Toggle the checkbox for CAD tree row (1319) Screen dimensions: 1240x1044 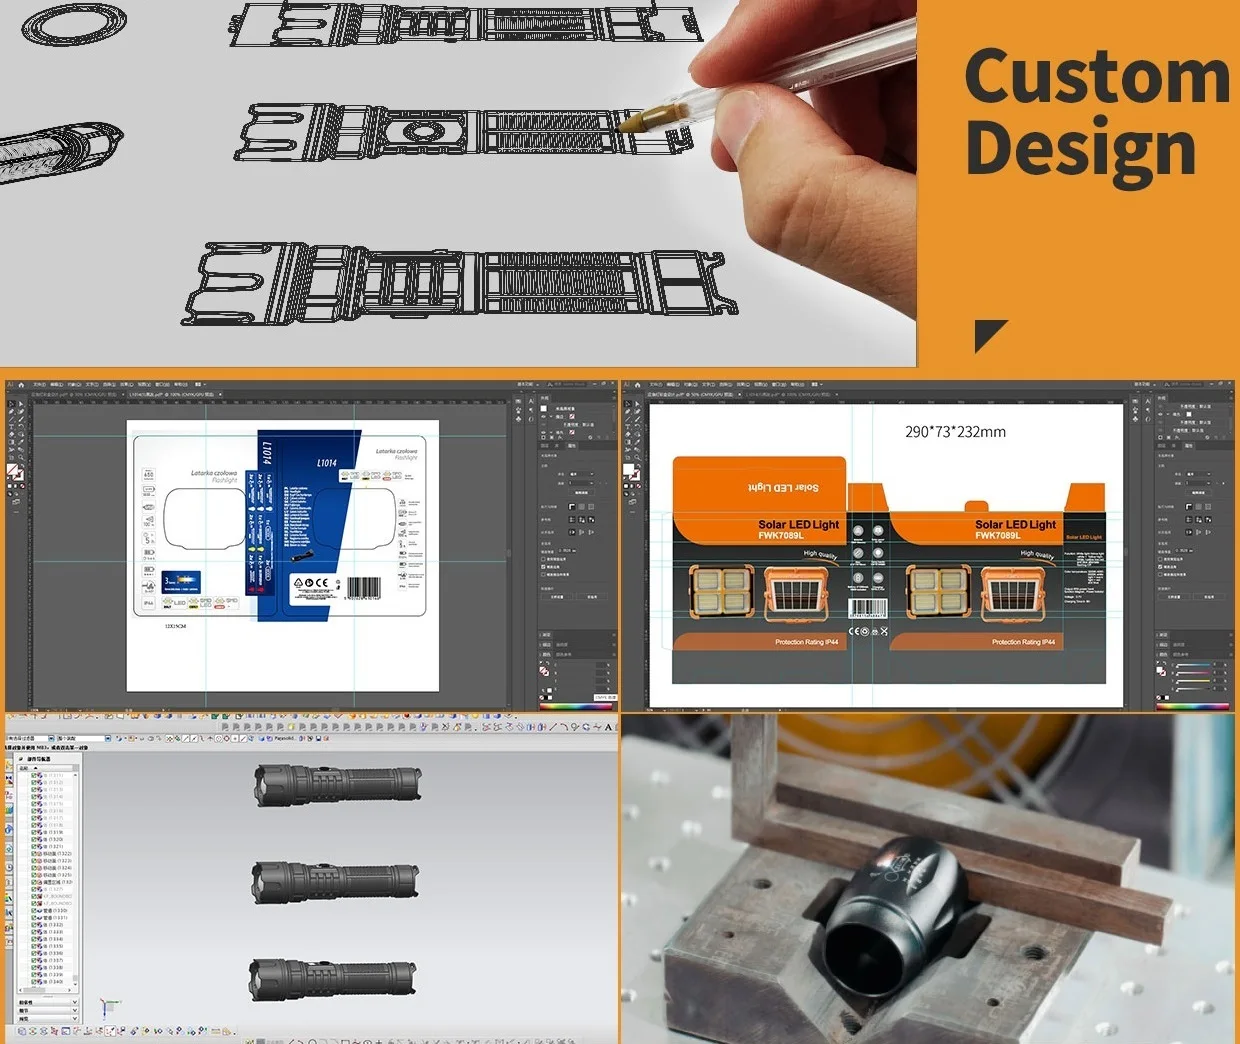coord(35,832)
